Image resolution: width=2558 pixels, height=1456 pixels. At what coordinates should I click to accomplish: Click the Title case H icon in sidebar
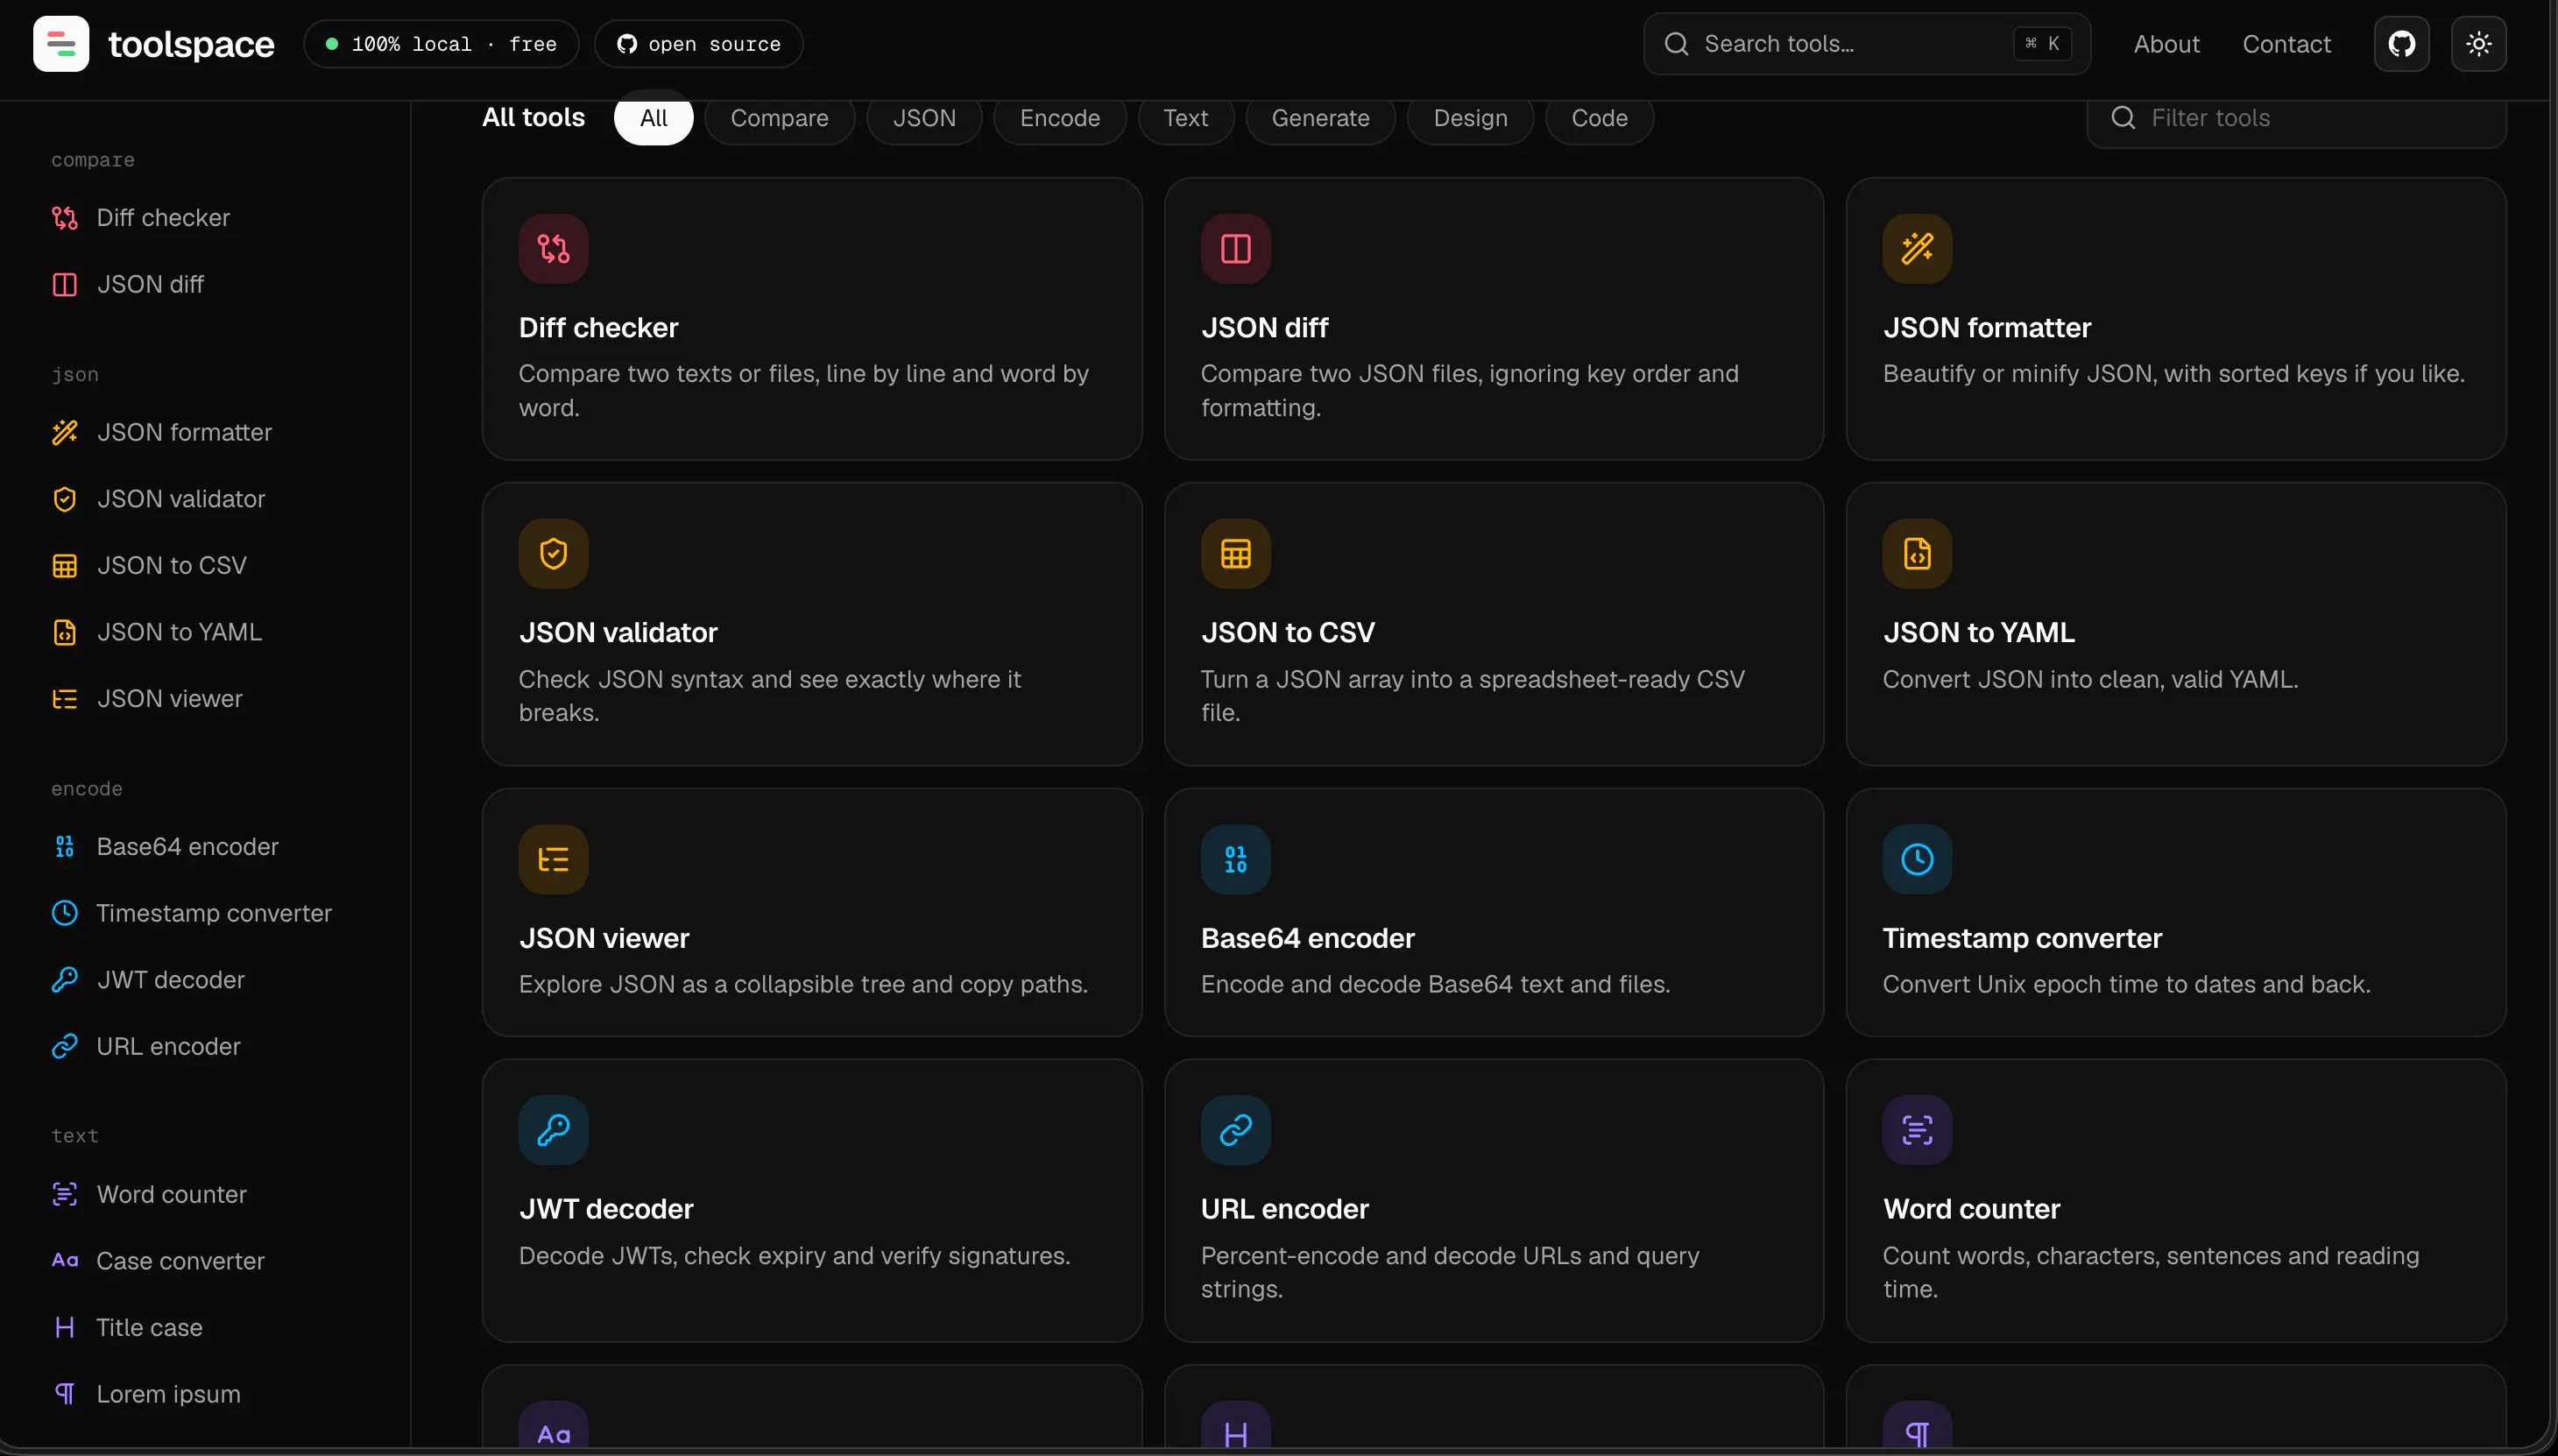(65, 1328)
